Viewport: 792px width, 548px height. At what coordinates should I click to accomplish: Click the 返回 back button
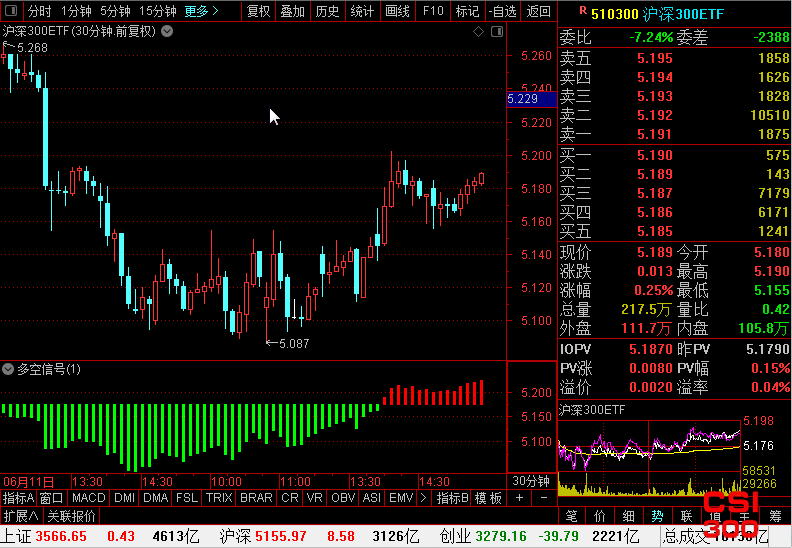click(538, 11)
